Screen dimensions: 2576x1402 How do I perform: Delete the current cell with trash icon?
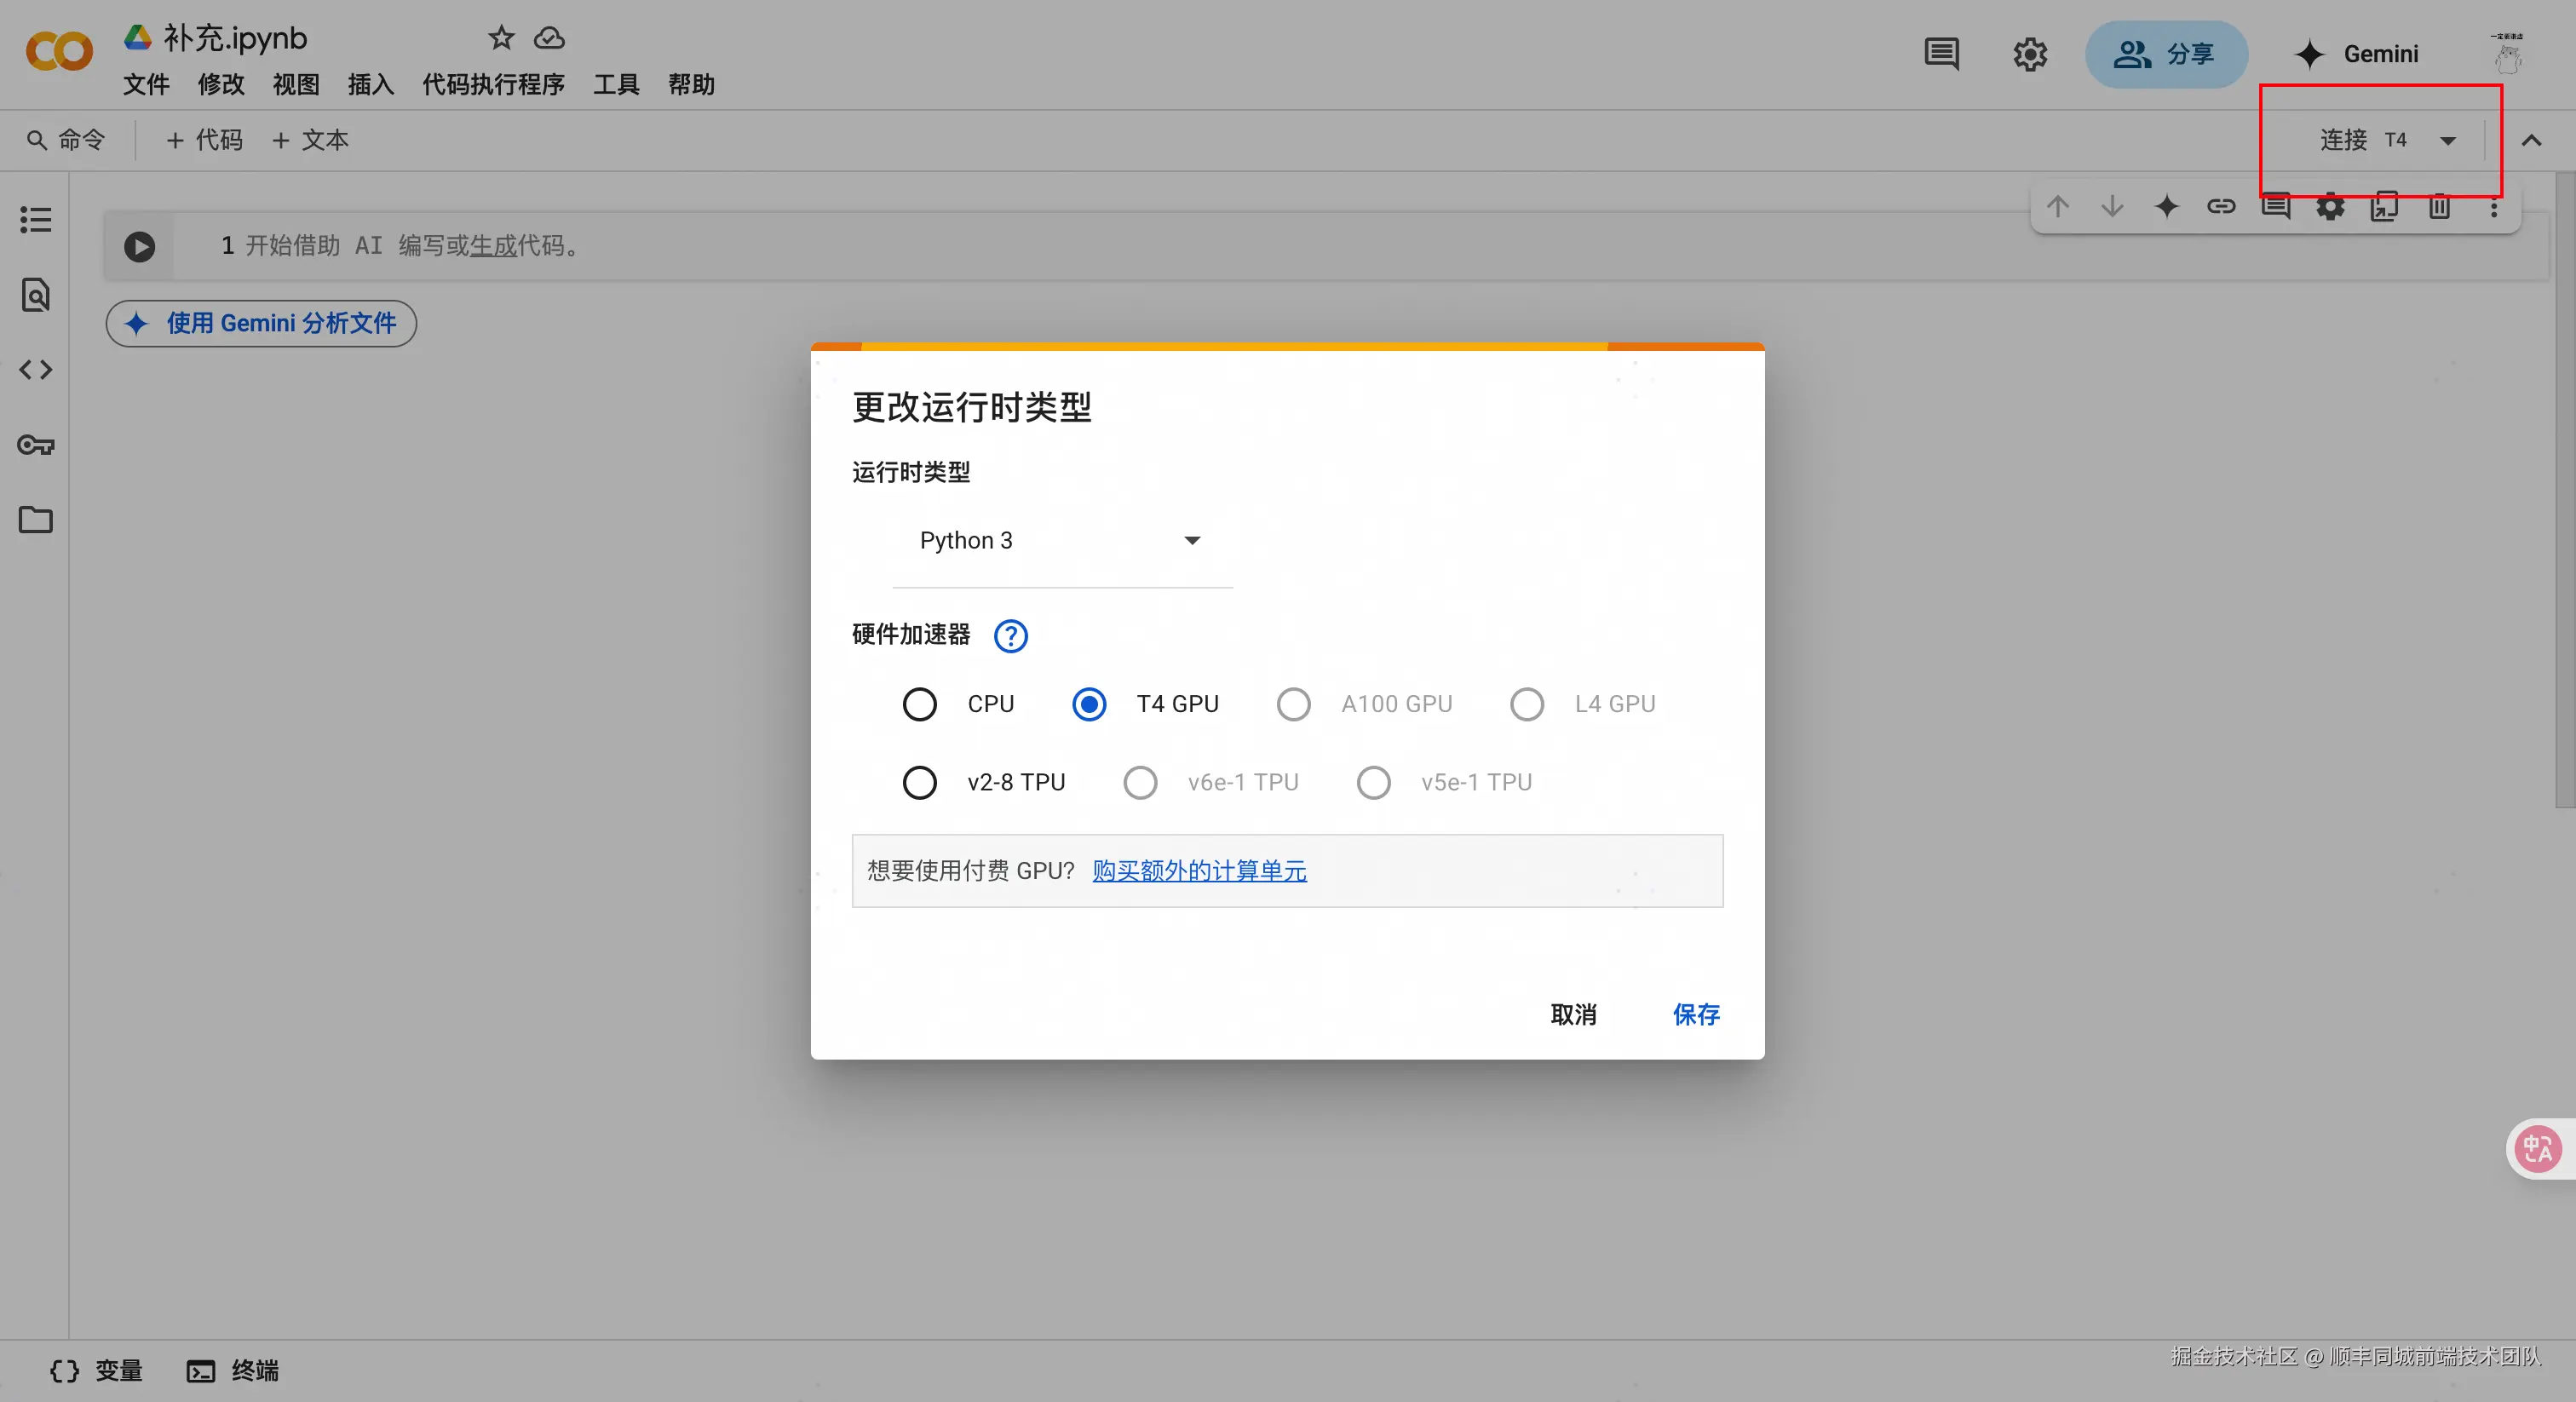pyautogui.click(x=2440, y=207)
